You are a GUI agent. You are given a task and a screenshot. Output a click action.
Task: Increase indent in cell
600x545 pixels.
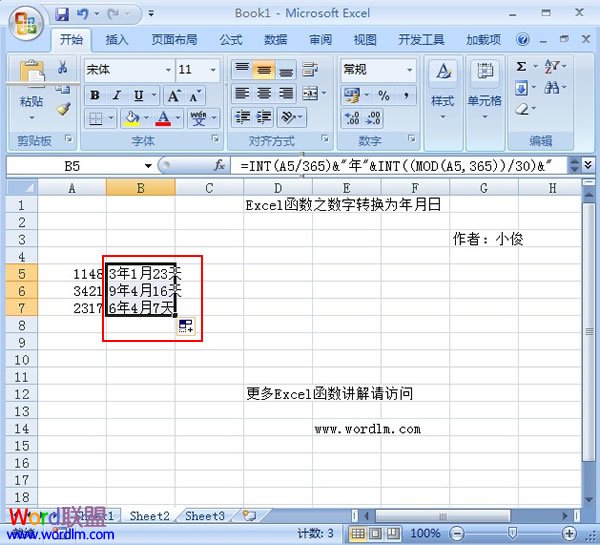pyautogui.click(x=264, y=117)
